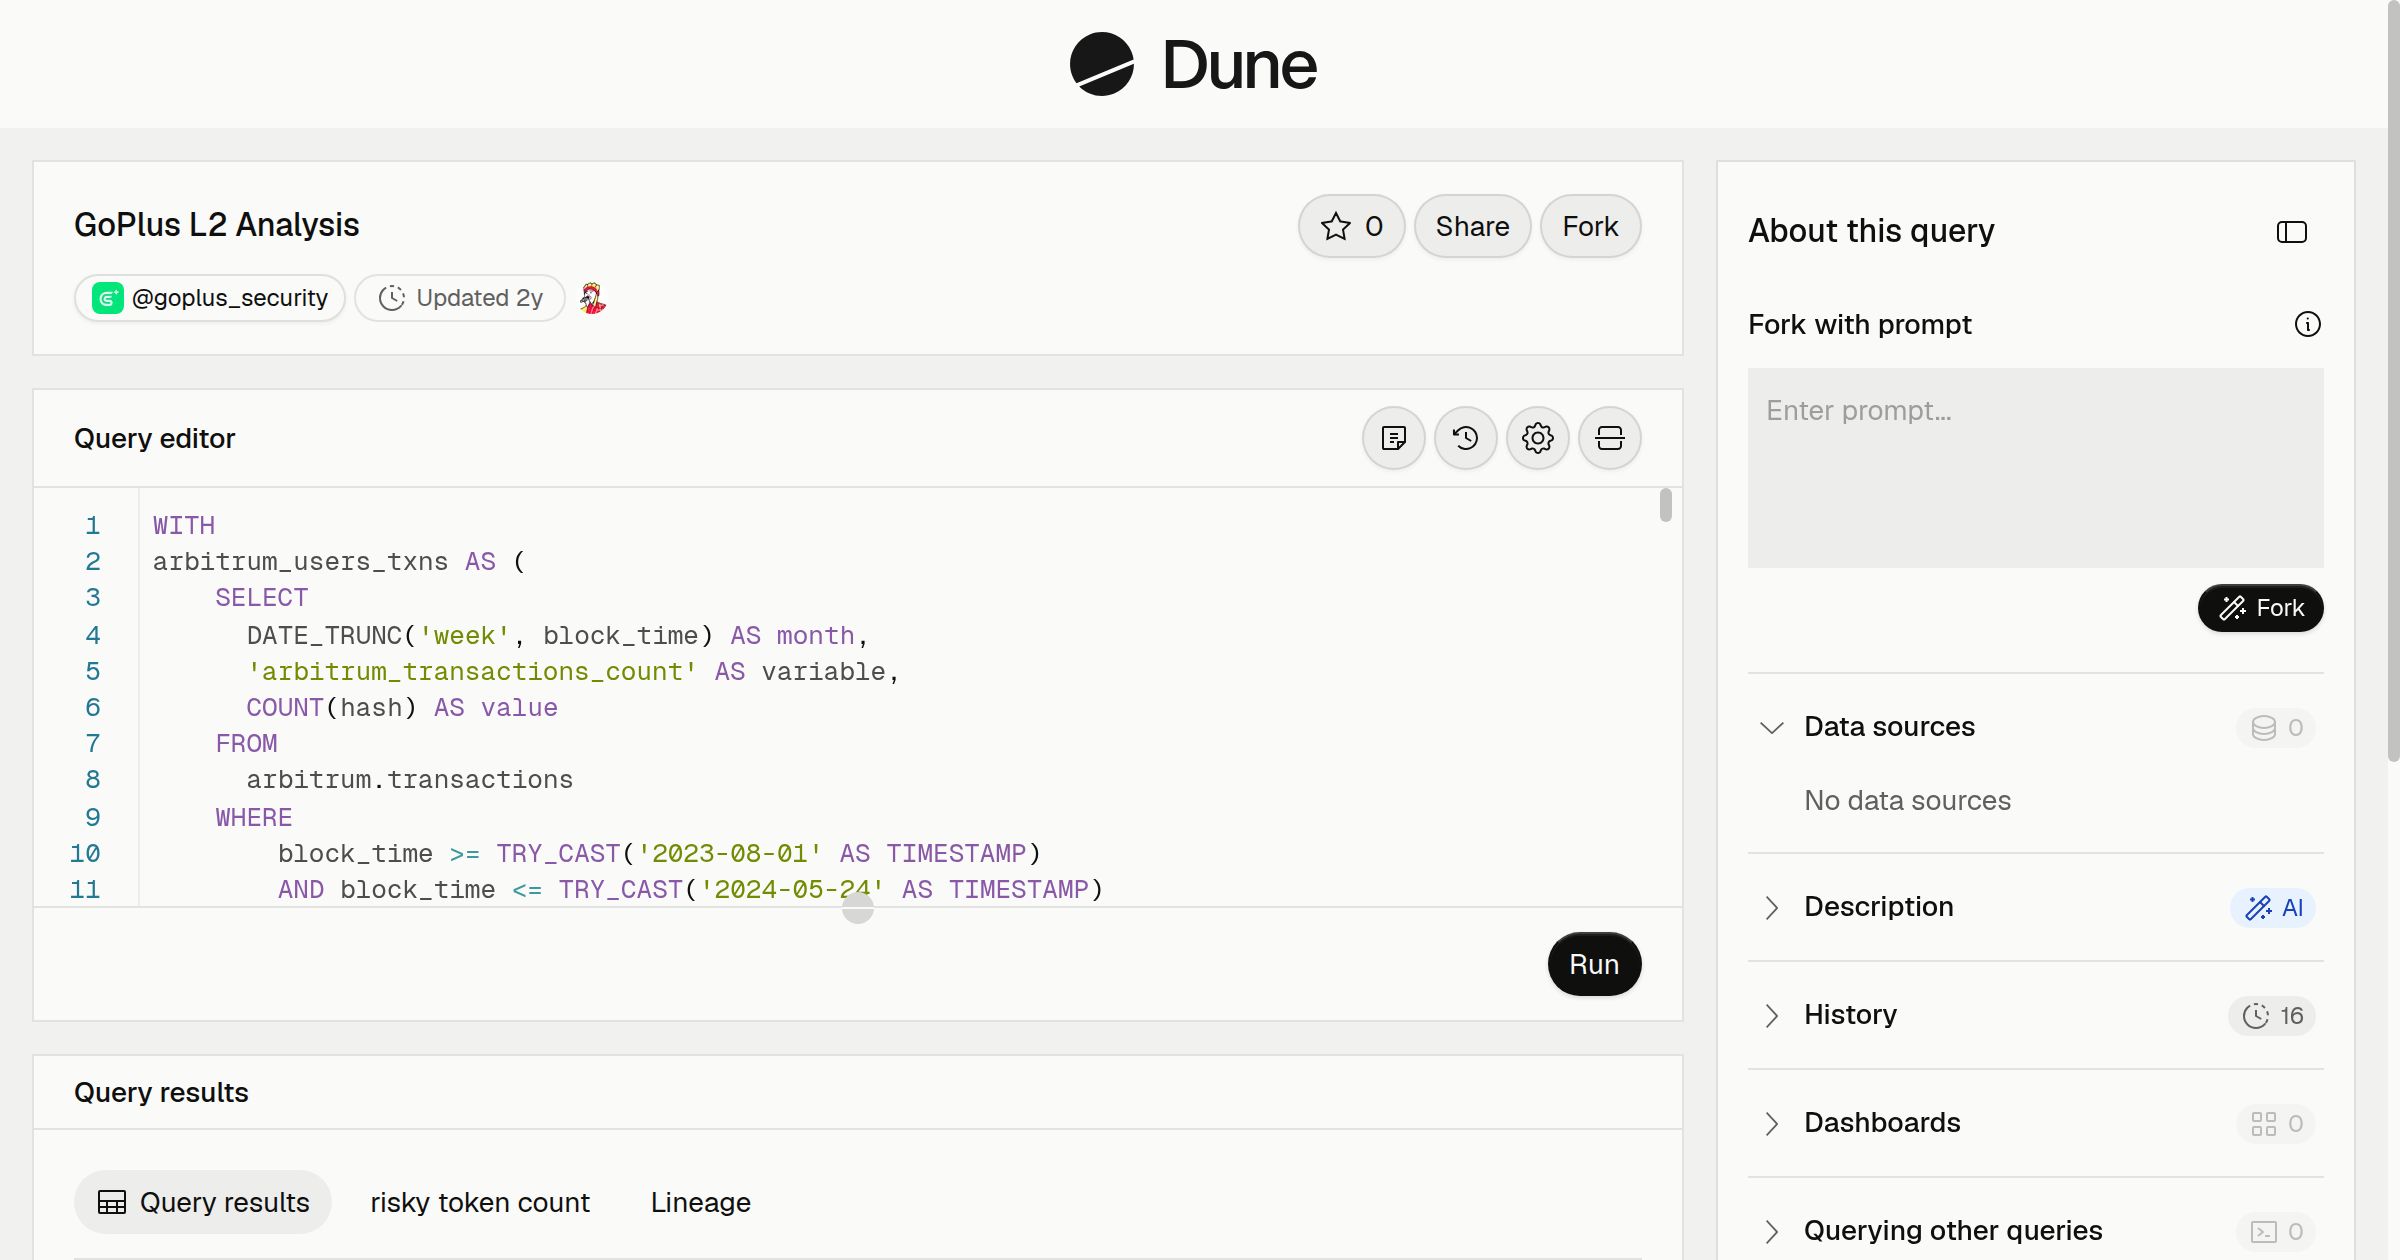Image resolution: width=2400 pixels, height=1260 pixels.
Task: Toggle editor layout collapse icon
Action: [1609, 438]
